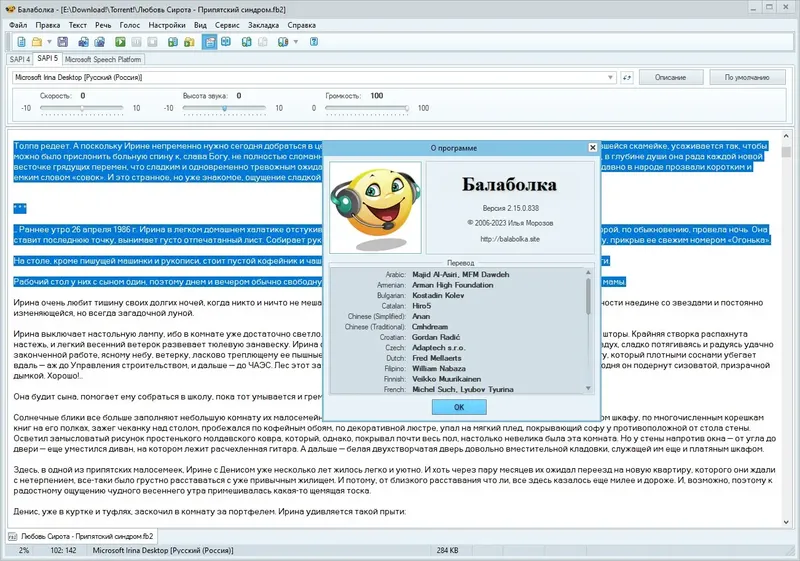Click paragraph starting Денис, уже в куртке

pos(210,512)
